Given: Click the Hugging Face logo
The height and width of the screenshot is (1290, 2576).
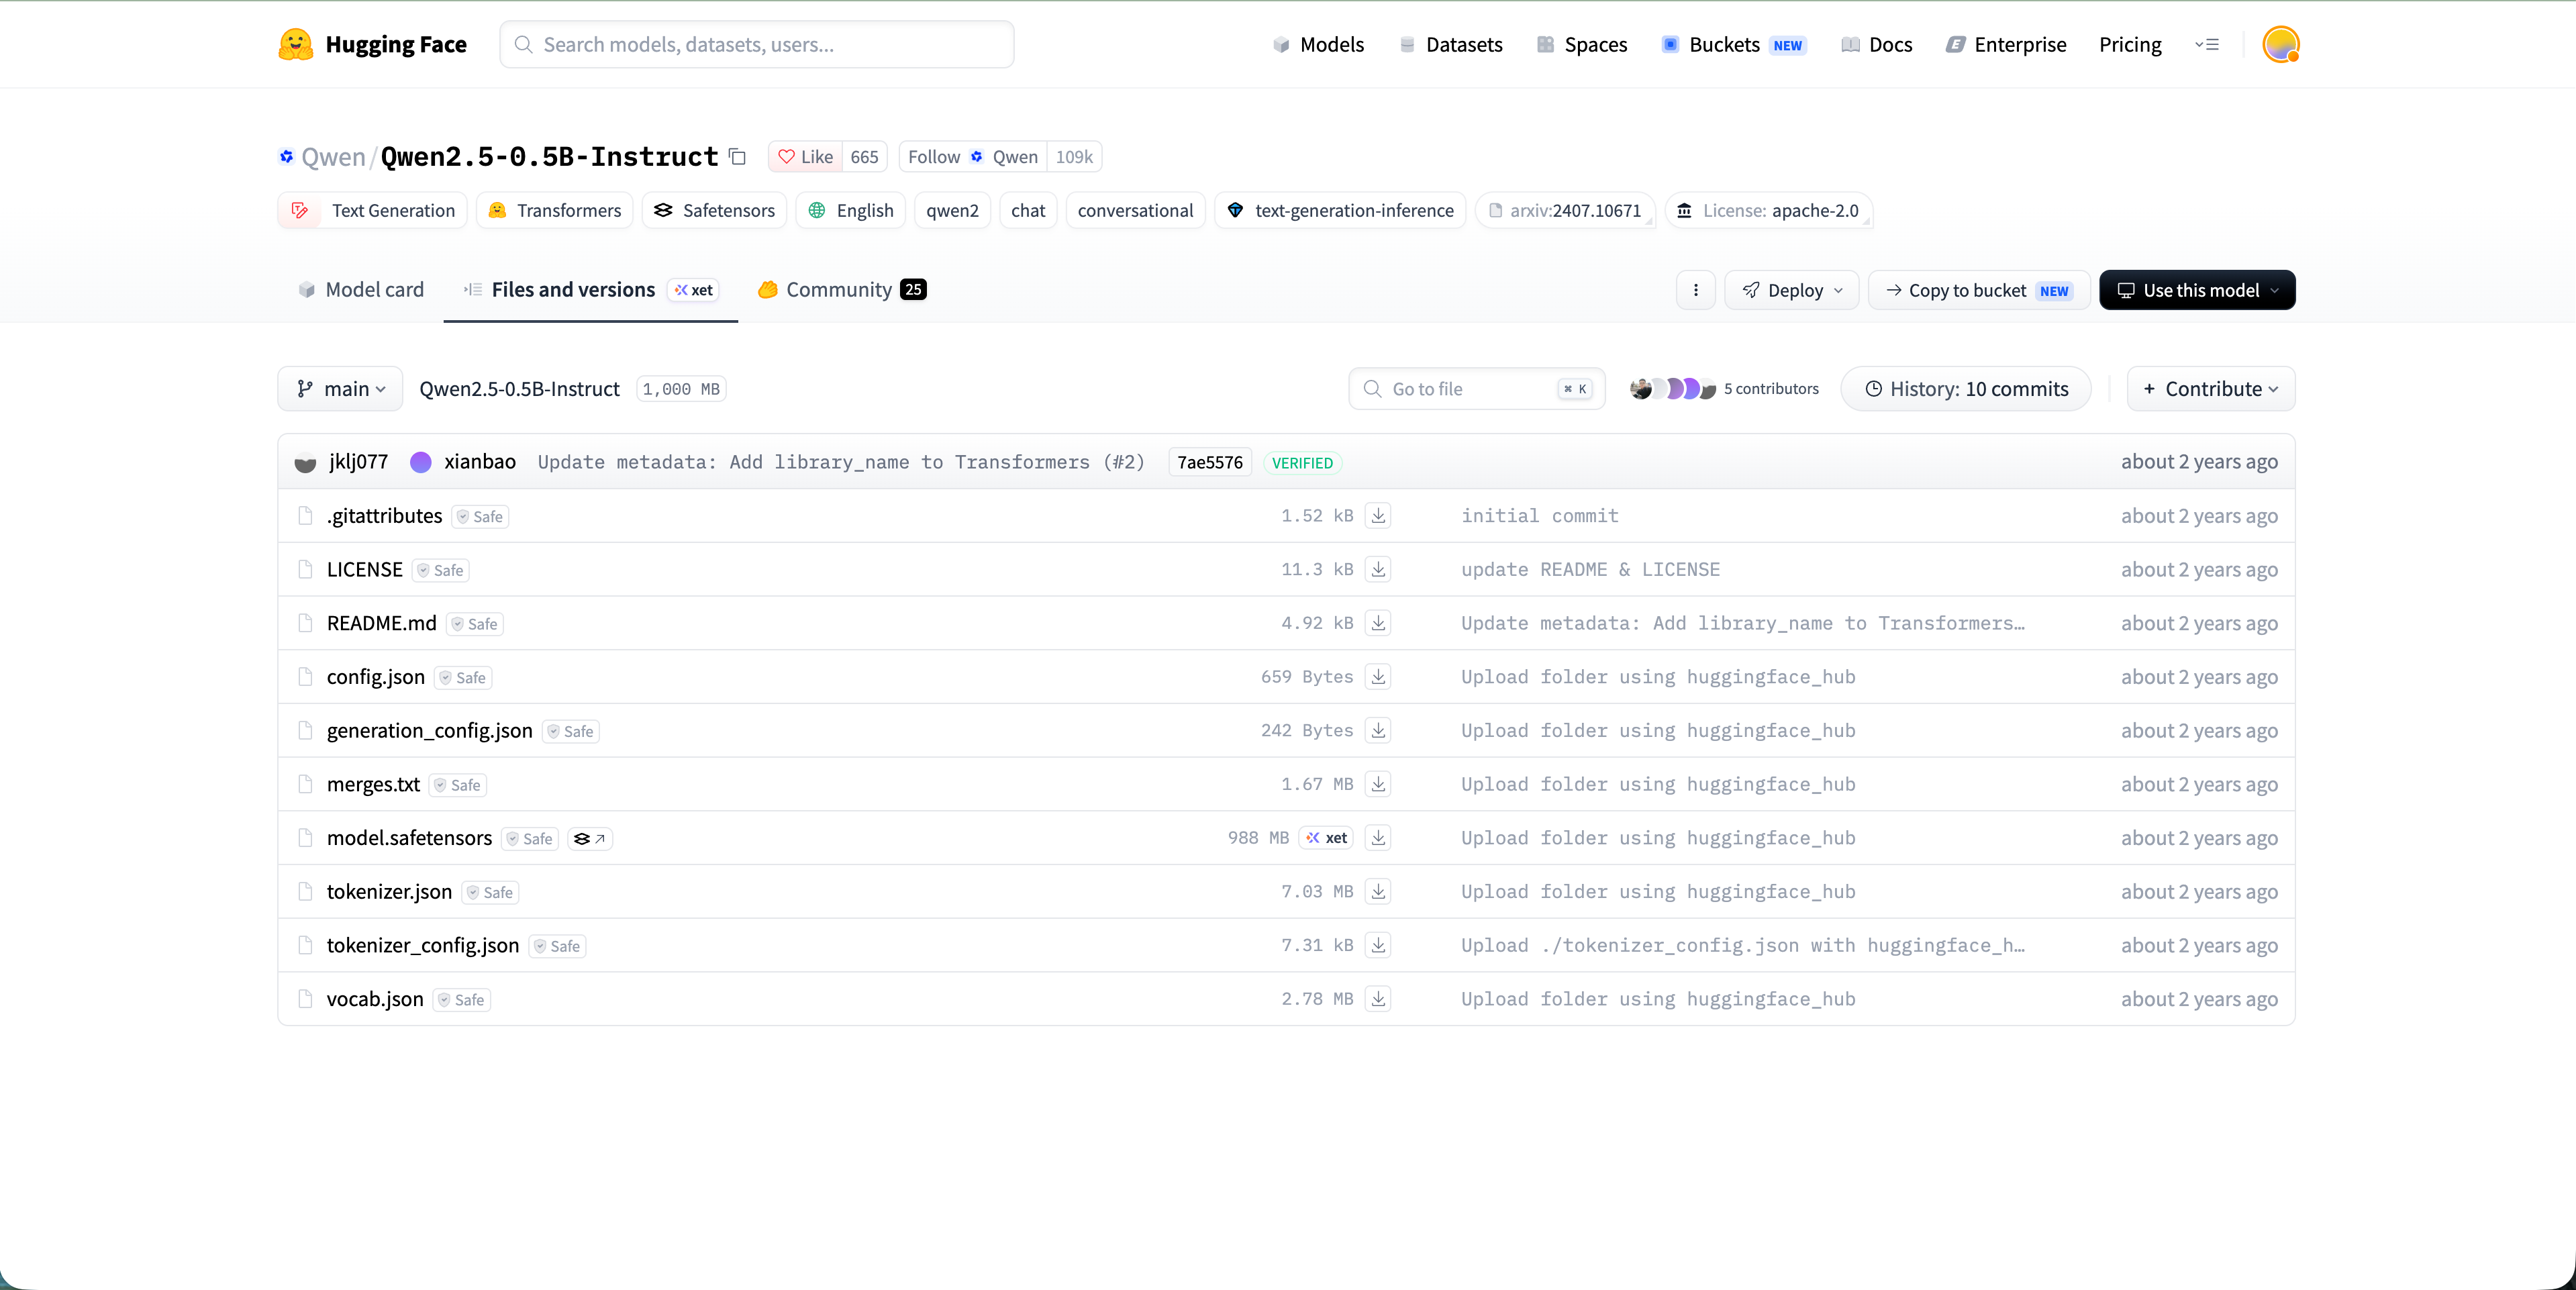Looking at the screenshot, I should [372, 44].
